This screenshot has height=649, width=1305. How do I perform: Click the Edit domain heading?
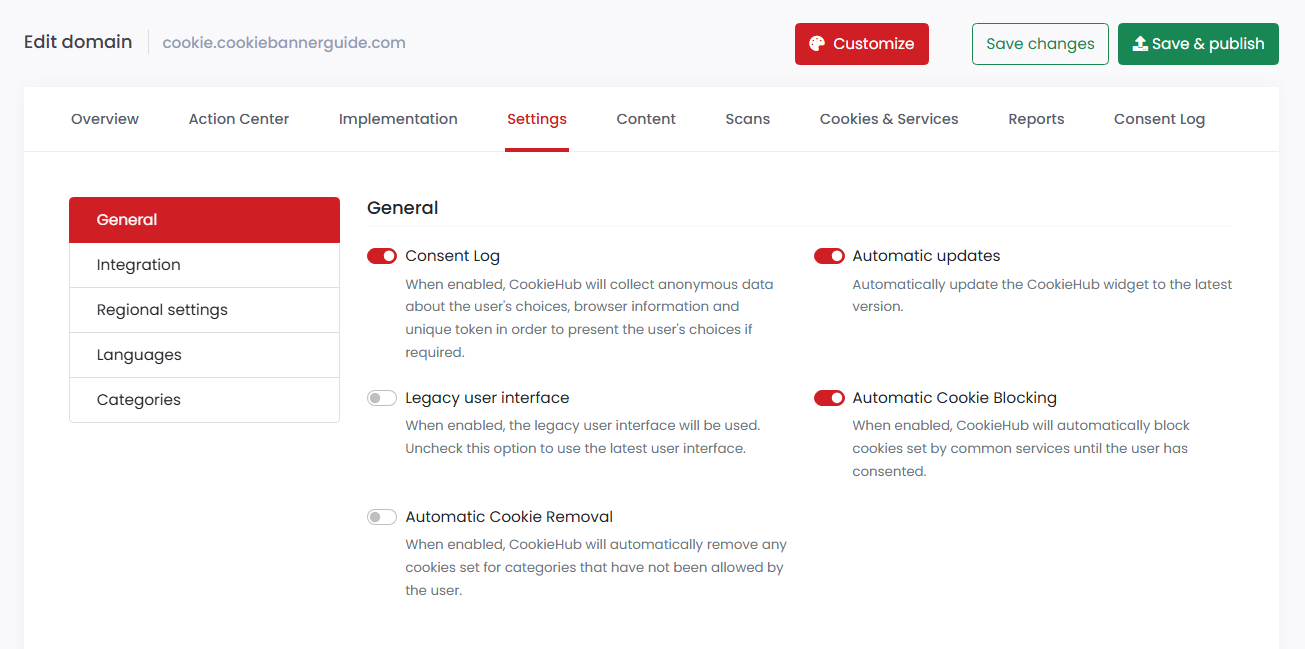click(x=78, y=42)
